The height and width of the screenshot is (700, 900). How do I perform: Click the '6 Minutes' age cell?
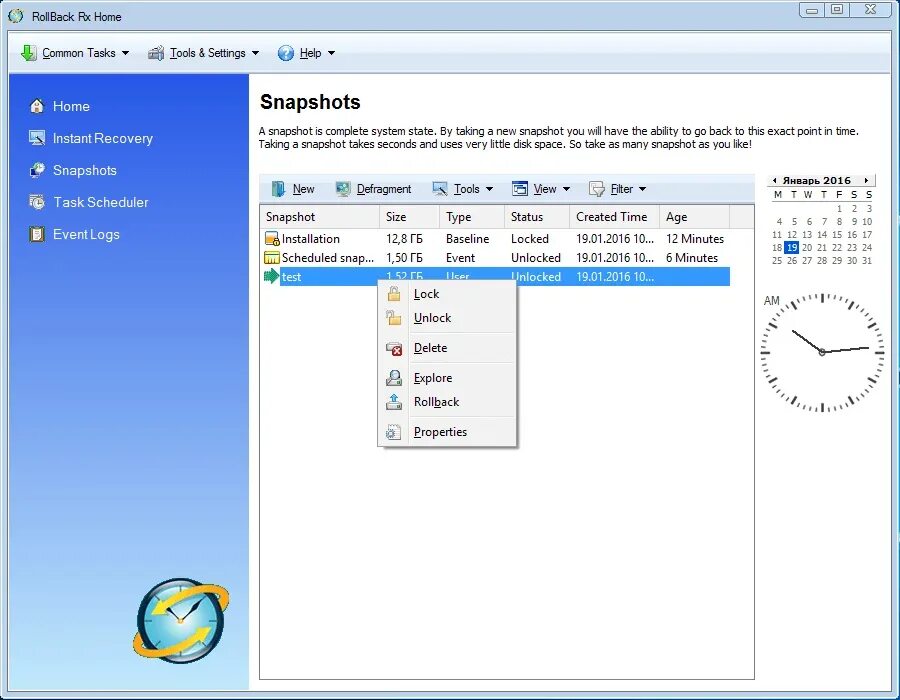pyautogui.click(x=692, y=258)
